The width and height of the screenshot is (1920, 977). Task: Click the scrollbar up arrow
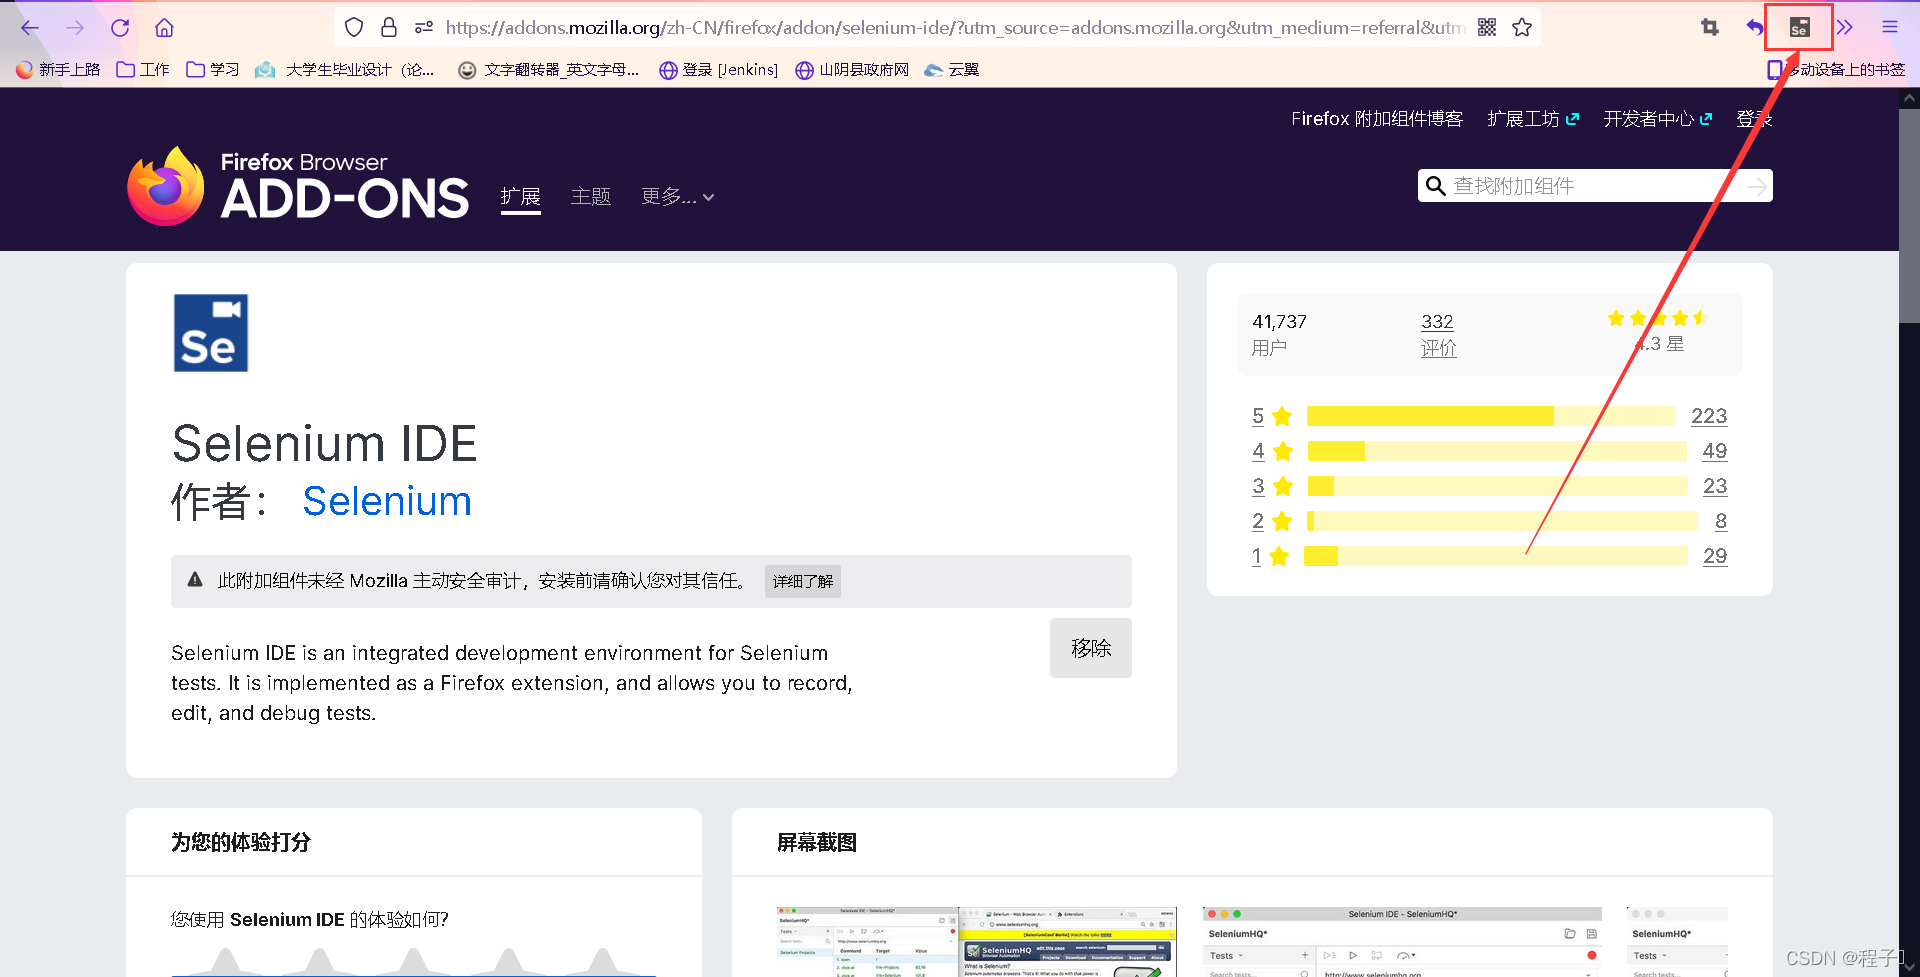(1909, 98)
